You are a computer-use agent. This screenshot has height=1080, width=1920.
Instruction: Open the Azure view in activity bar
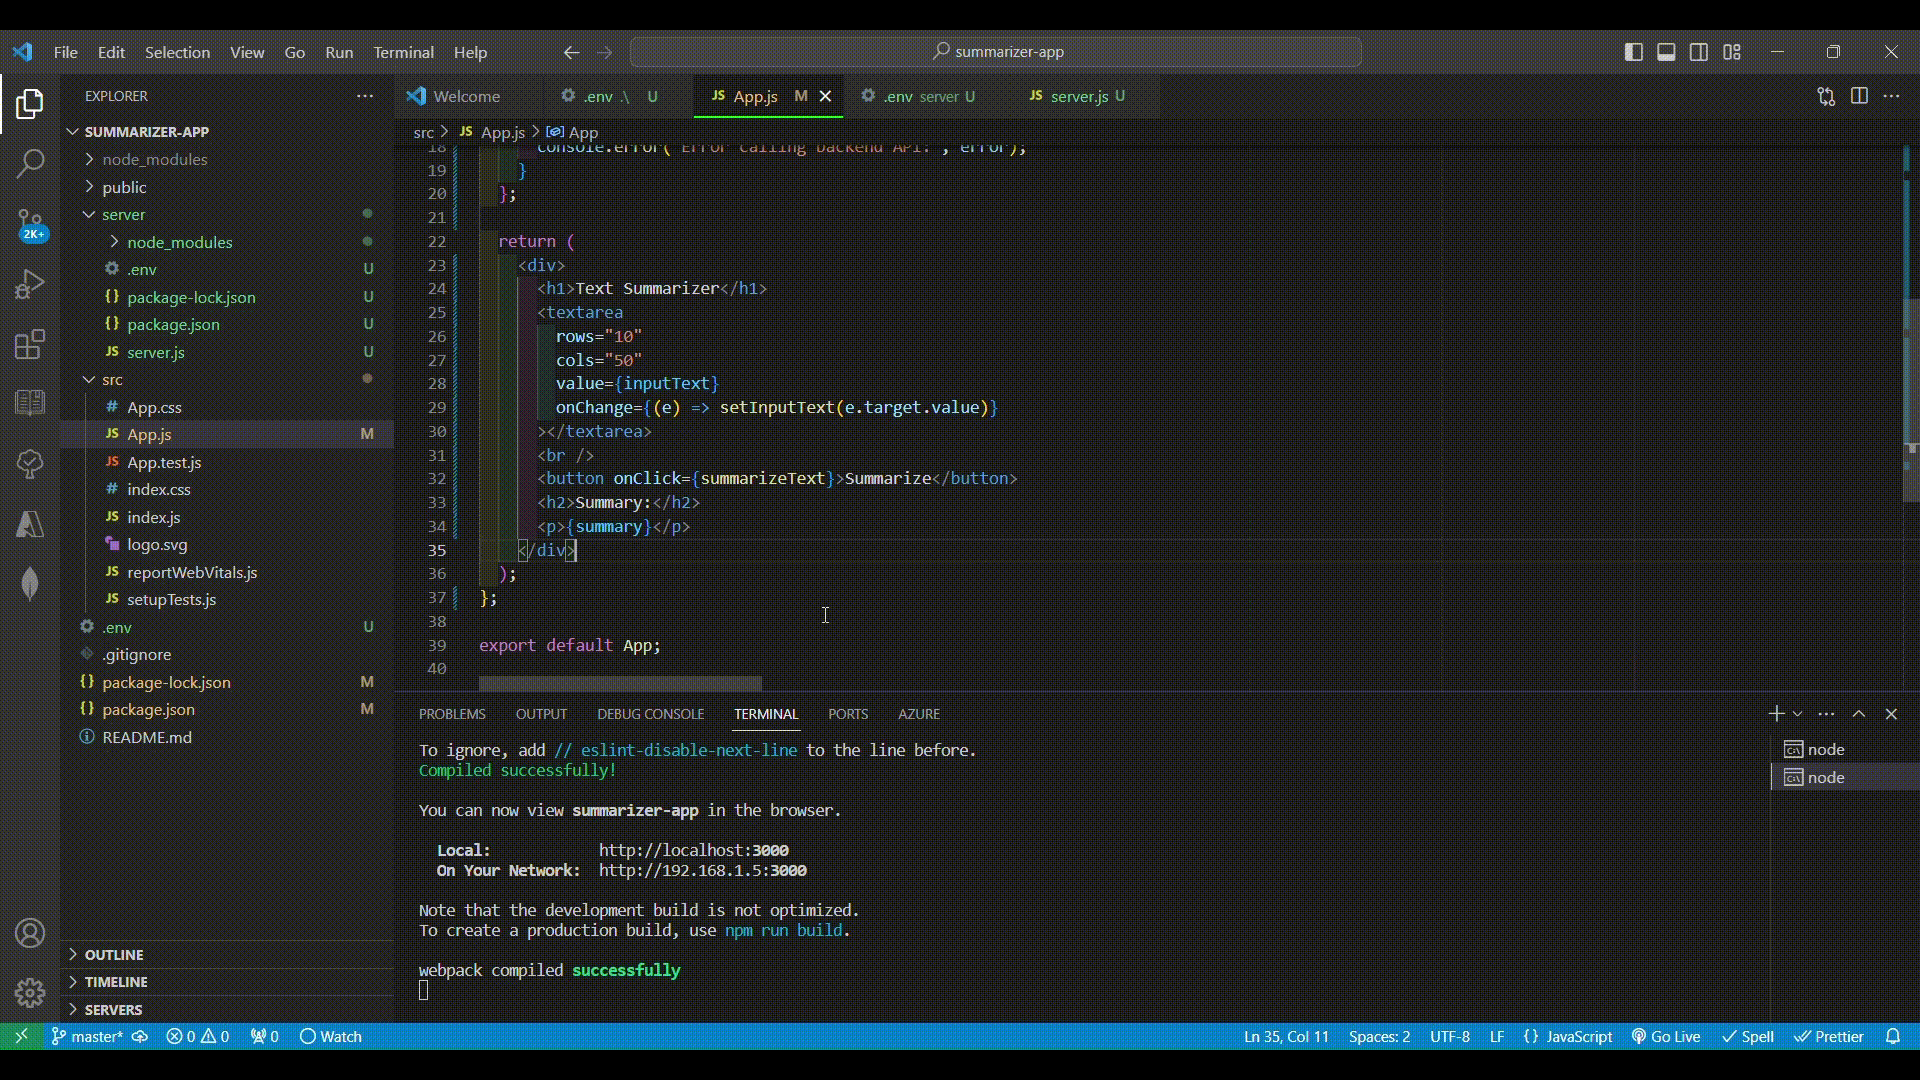[x=30, y=524]
